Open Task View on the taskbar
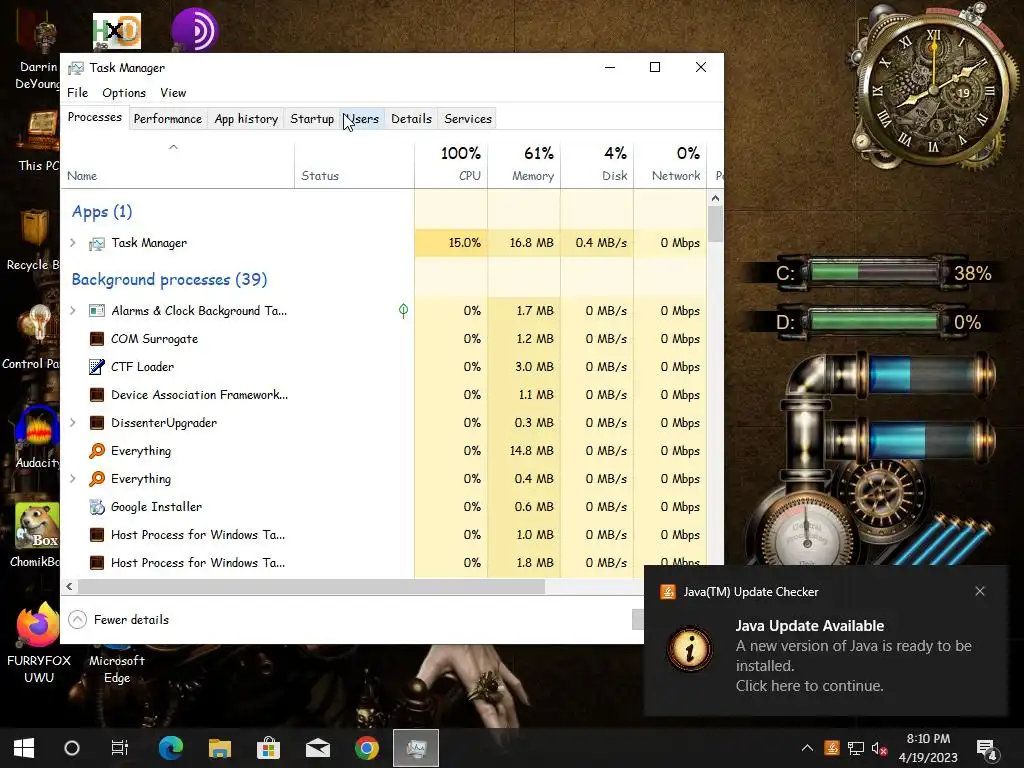The height and width of the screenshot is (768, 1024). click(x=120, y=748)
